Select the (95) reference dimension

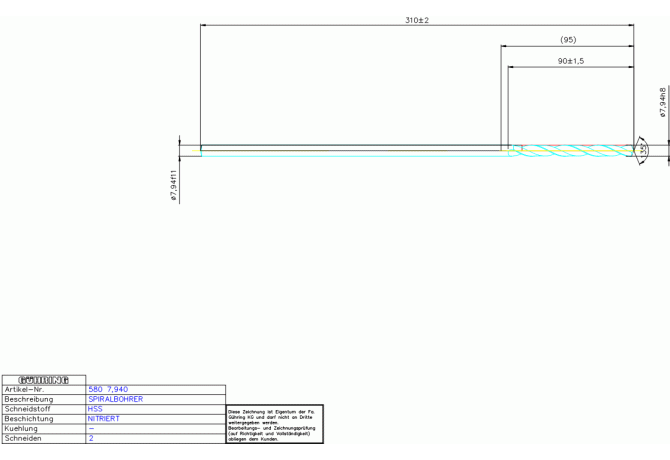pyautogui.click(x=567, y=40)
